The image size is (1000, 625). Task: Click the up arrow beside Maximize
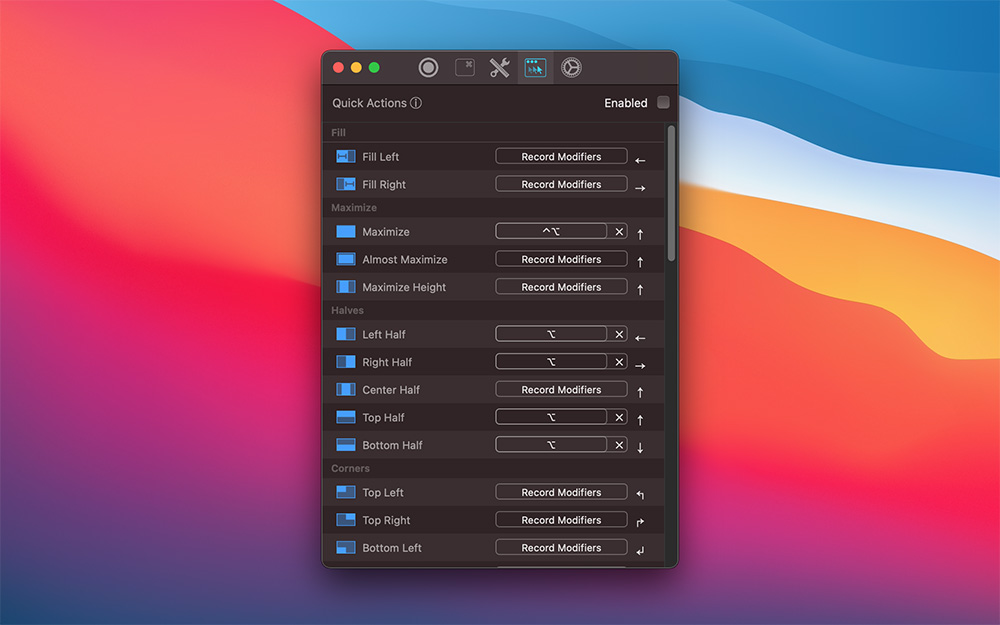click(x=640, y=235)
